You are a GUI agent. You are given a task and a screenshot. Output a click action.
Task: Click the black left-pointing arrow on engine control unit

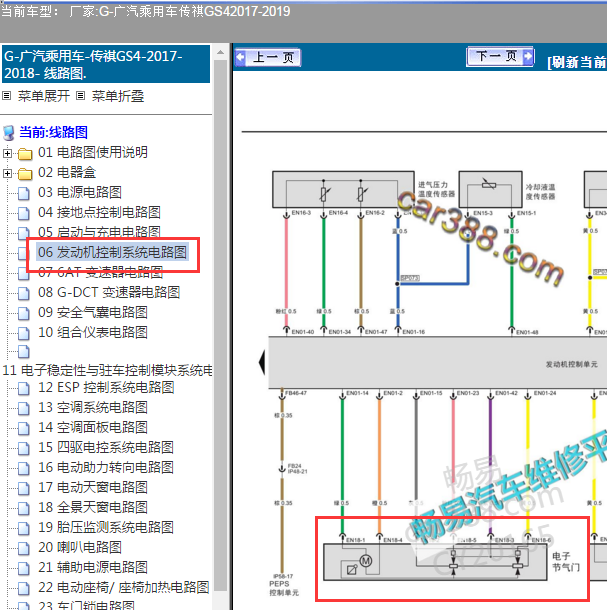point(262,362)
